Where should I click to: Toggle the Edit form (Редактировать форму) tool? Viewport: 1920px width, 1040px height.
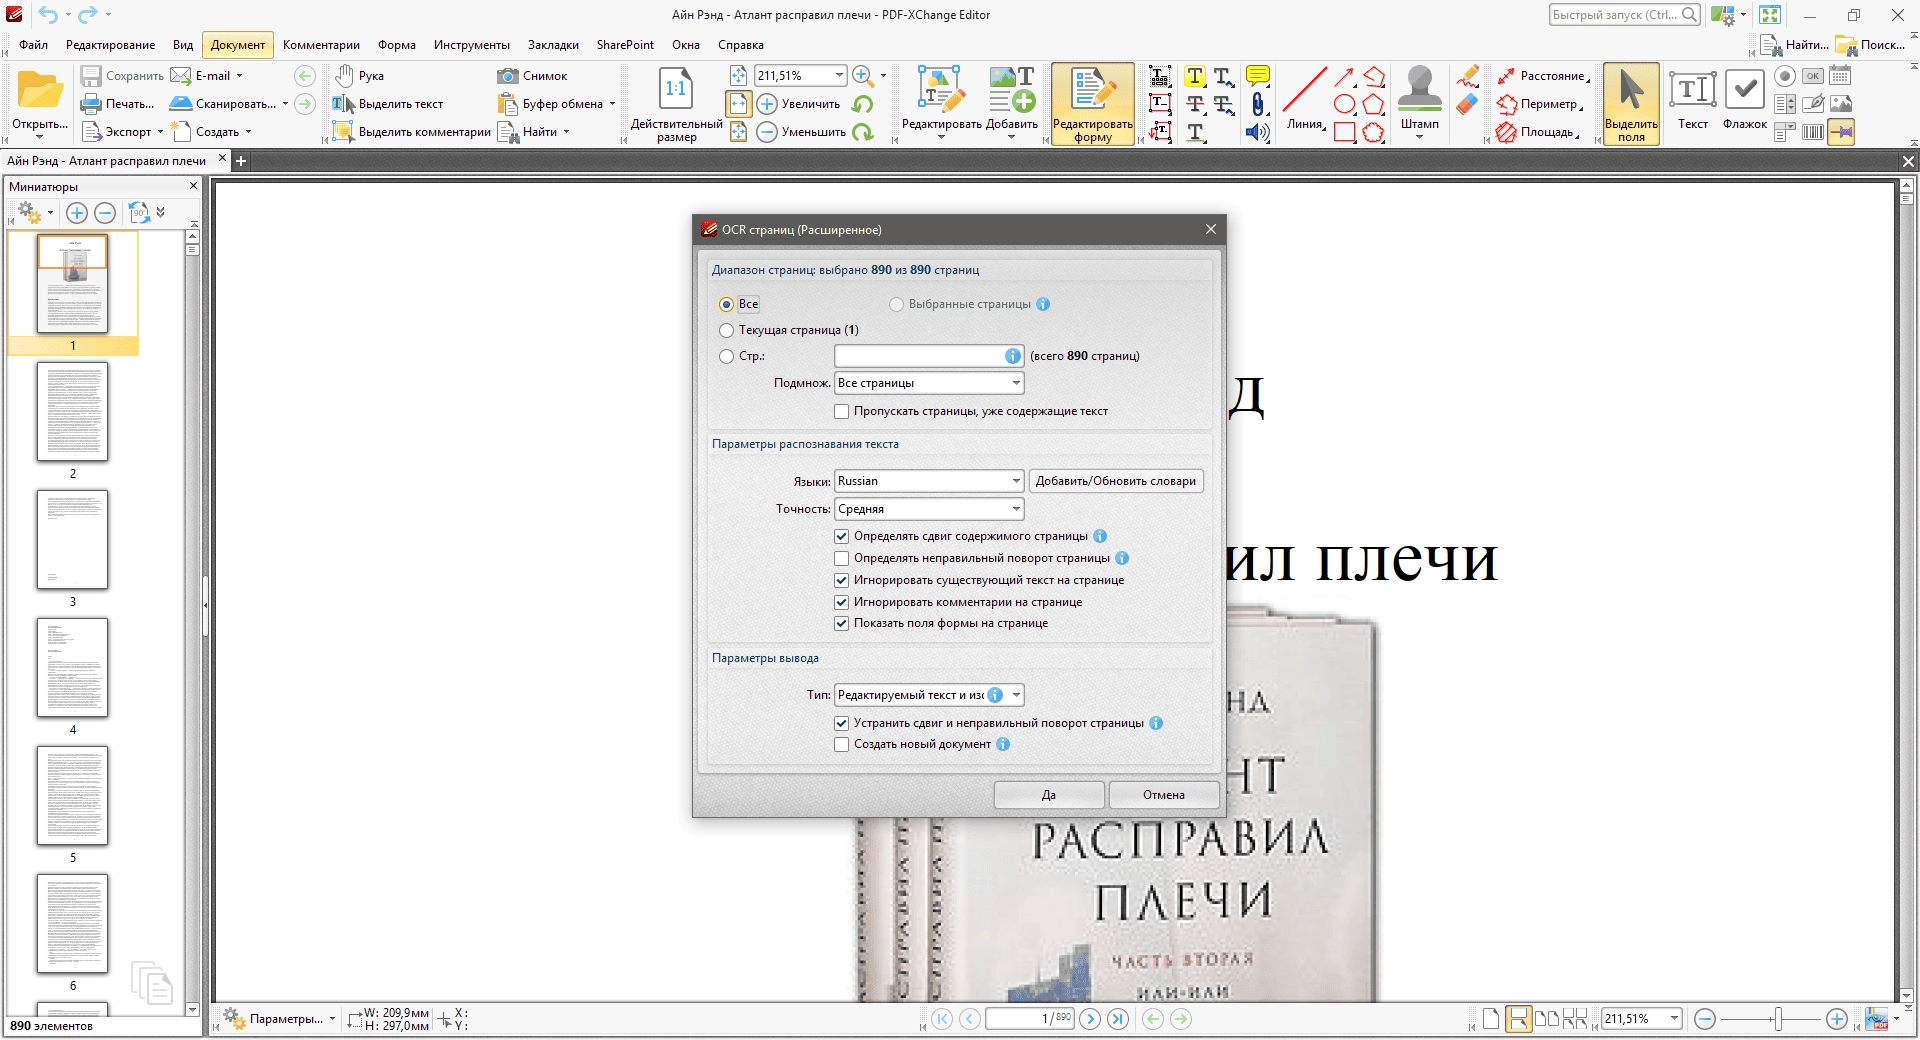[x=1093, y=104]
